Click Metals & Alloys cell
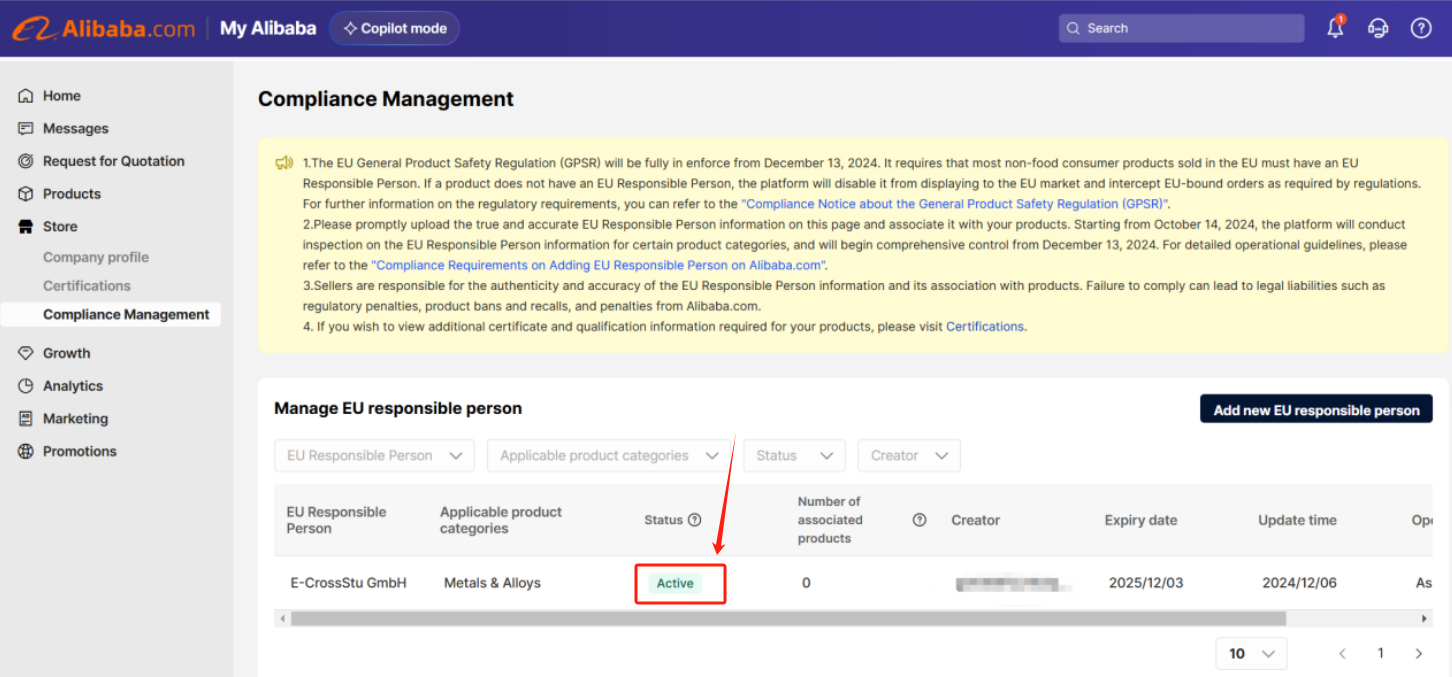This screenshot has height=677, width=1452. coord(492,583)
